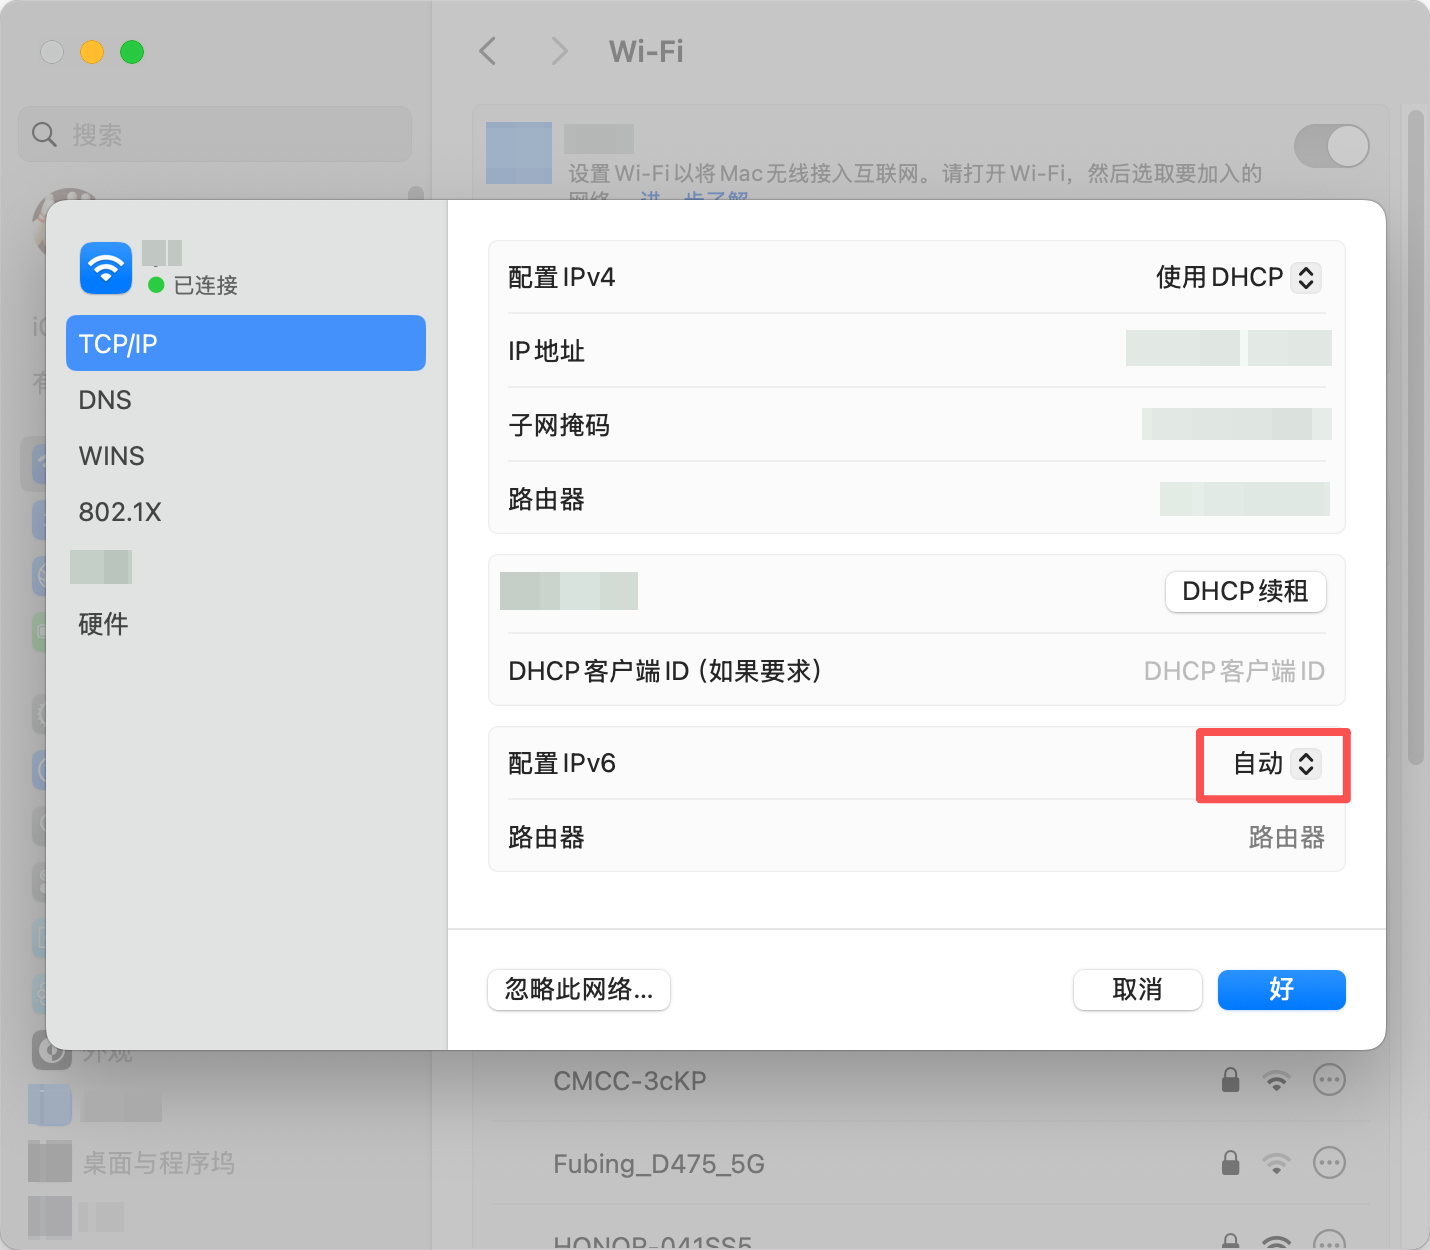This screenshot has height=1250, width=1430.
Task: Click the DHCP续租 button
Action: 1245,592
